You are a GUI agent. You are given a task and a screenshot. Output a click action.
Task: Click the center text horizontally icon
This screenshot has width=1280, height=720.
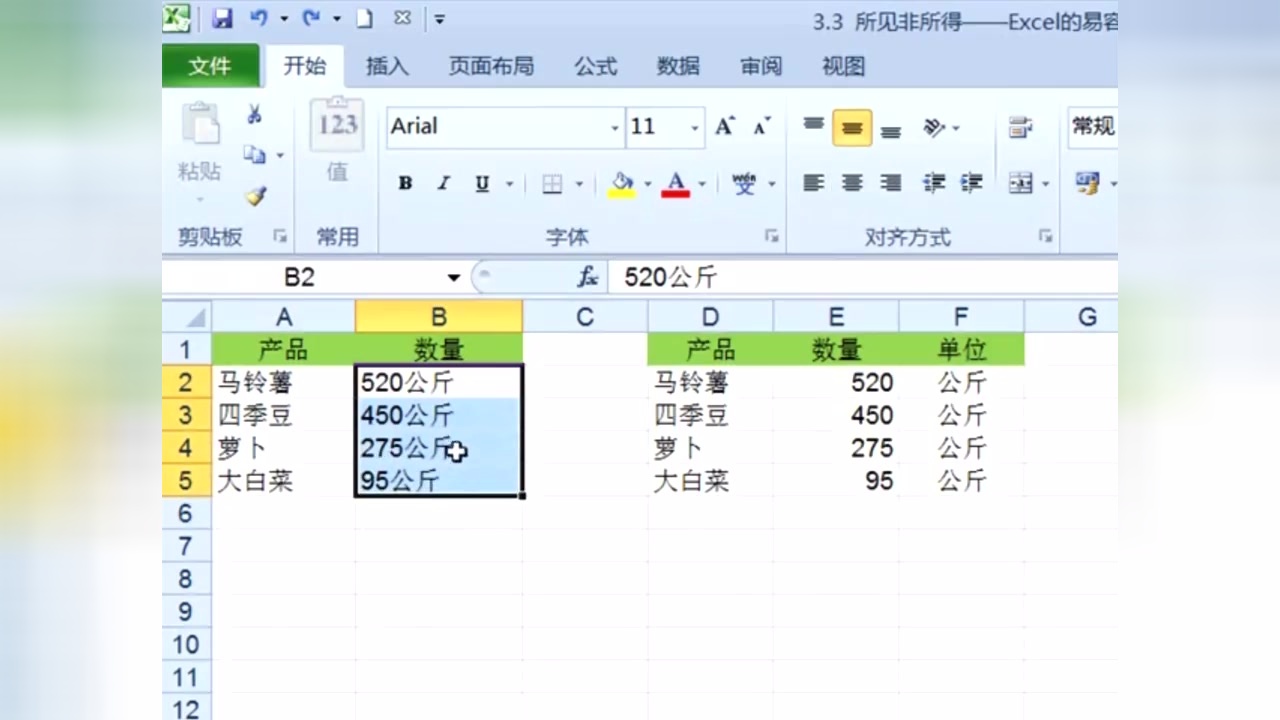[x=852, y=183]
